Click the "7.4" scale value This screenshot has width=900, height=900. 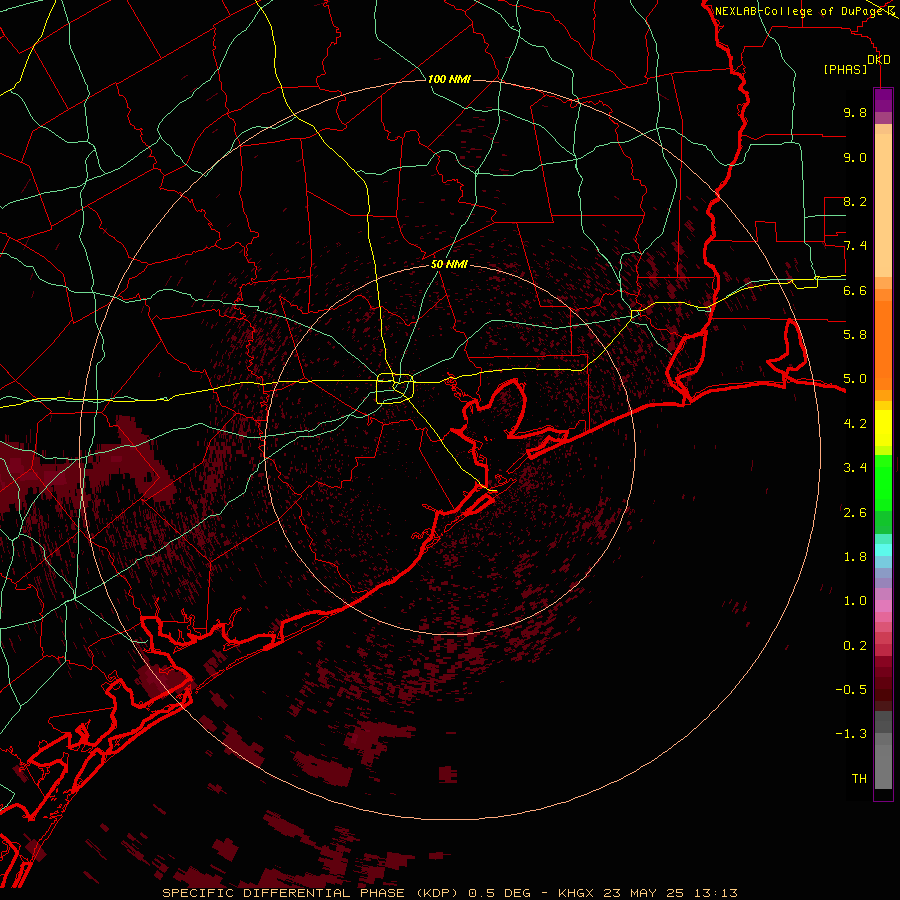point(855,246)
